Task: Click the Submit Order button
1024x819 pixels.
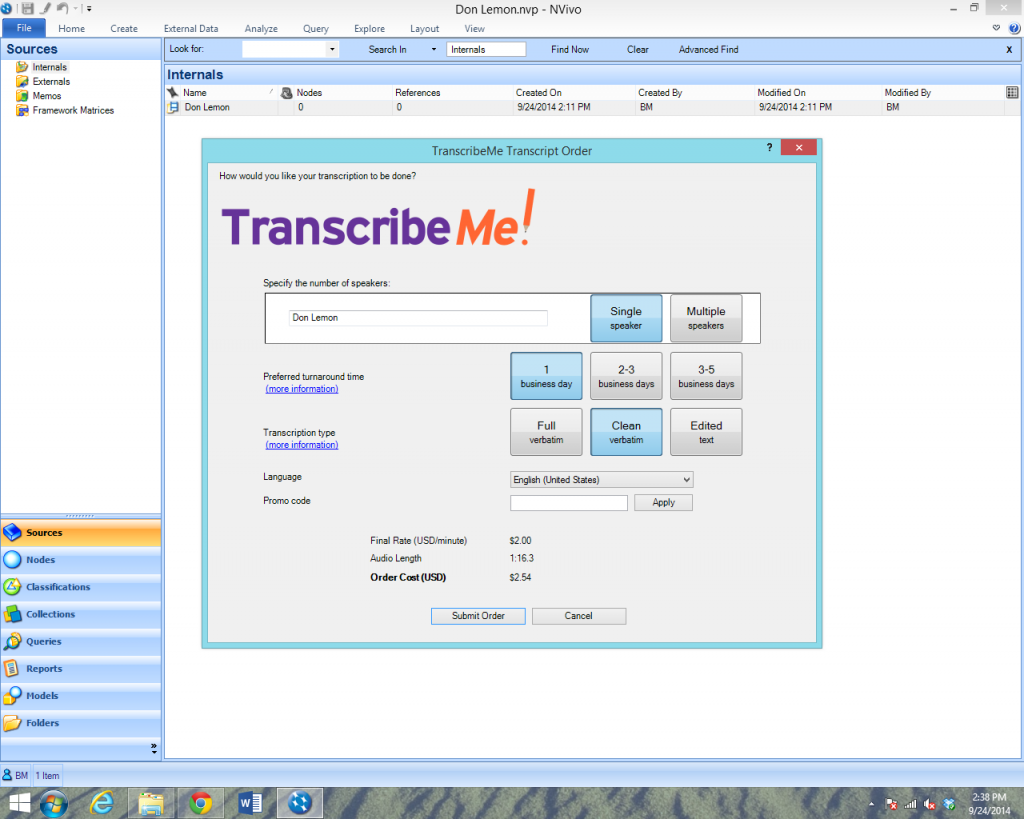Action: tap(478, 616)
